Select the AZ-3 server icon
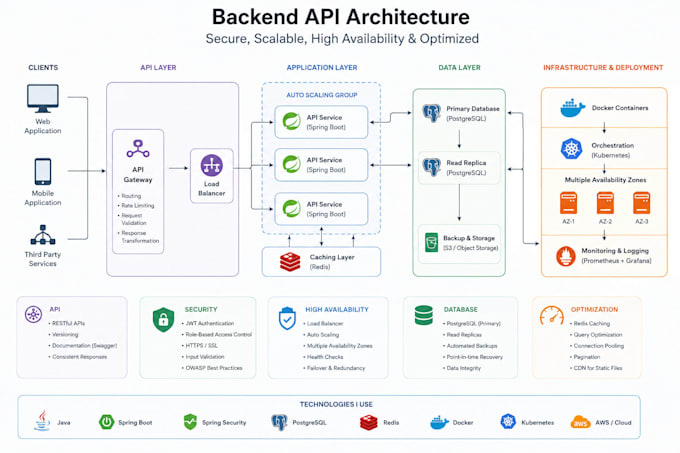680x453 pixels. pyautogui.click(x=641, y=203)
